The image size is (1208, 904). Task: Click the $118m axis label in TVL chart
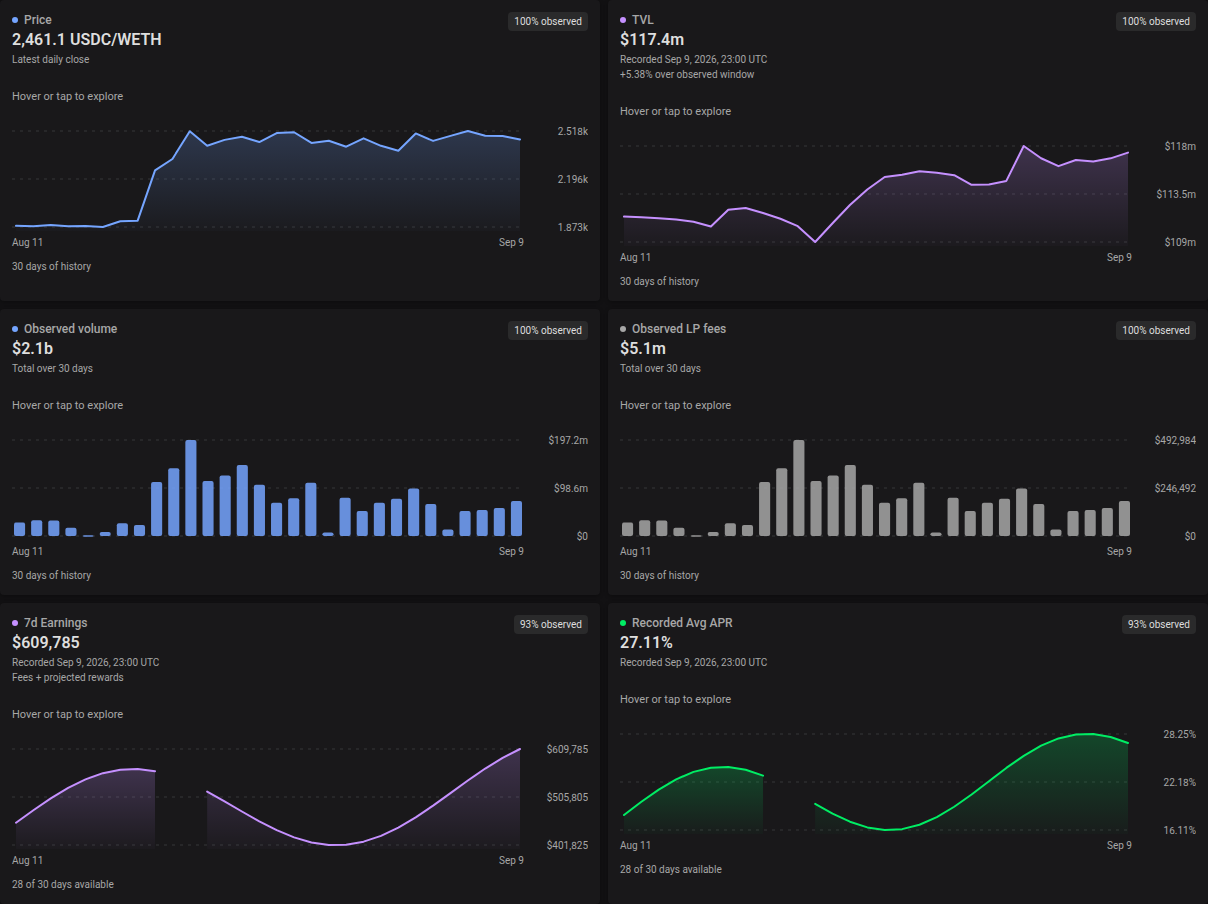click(1180, 147)
